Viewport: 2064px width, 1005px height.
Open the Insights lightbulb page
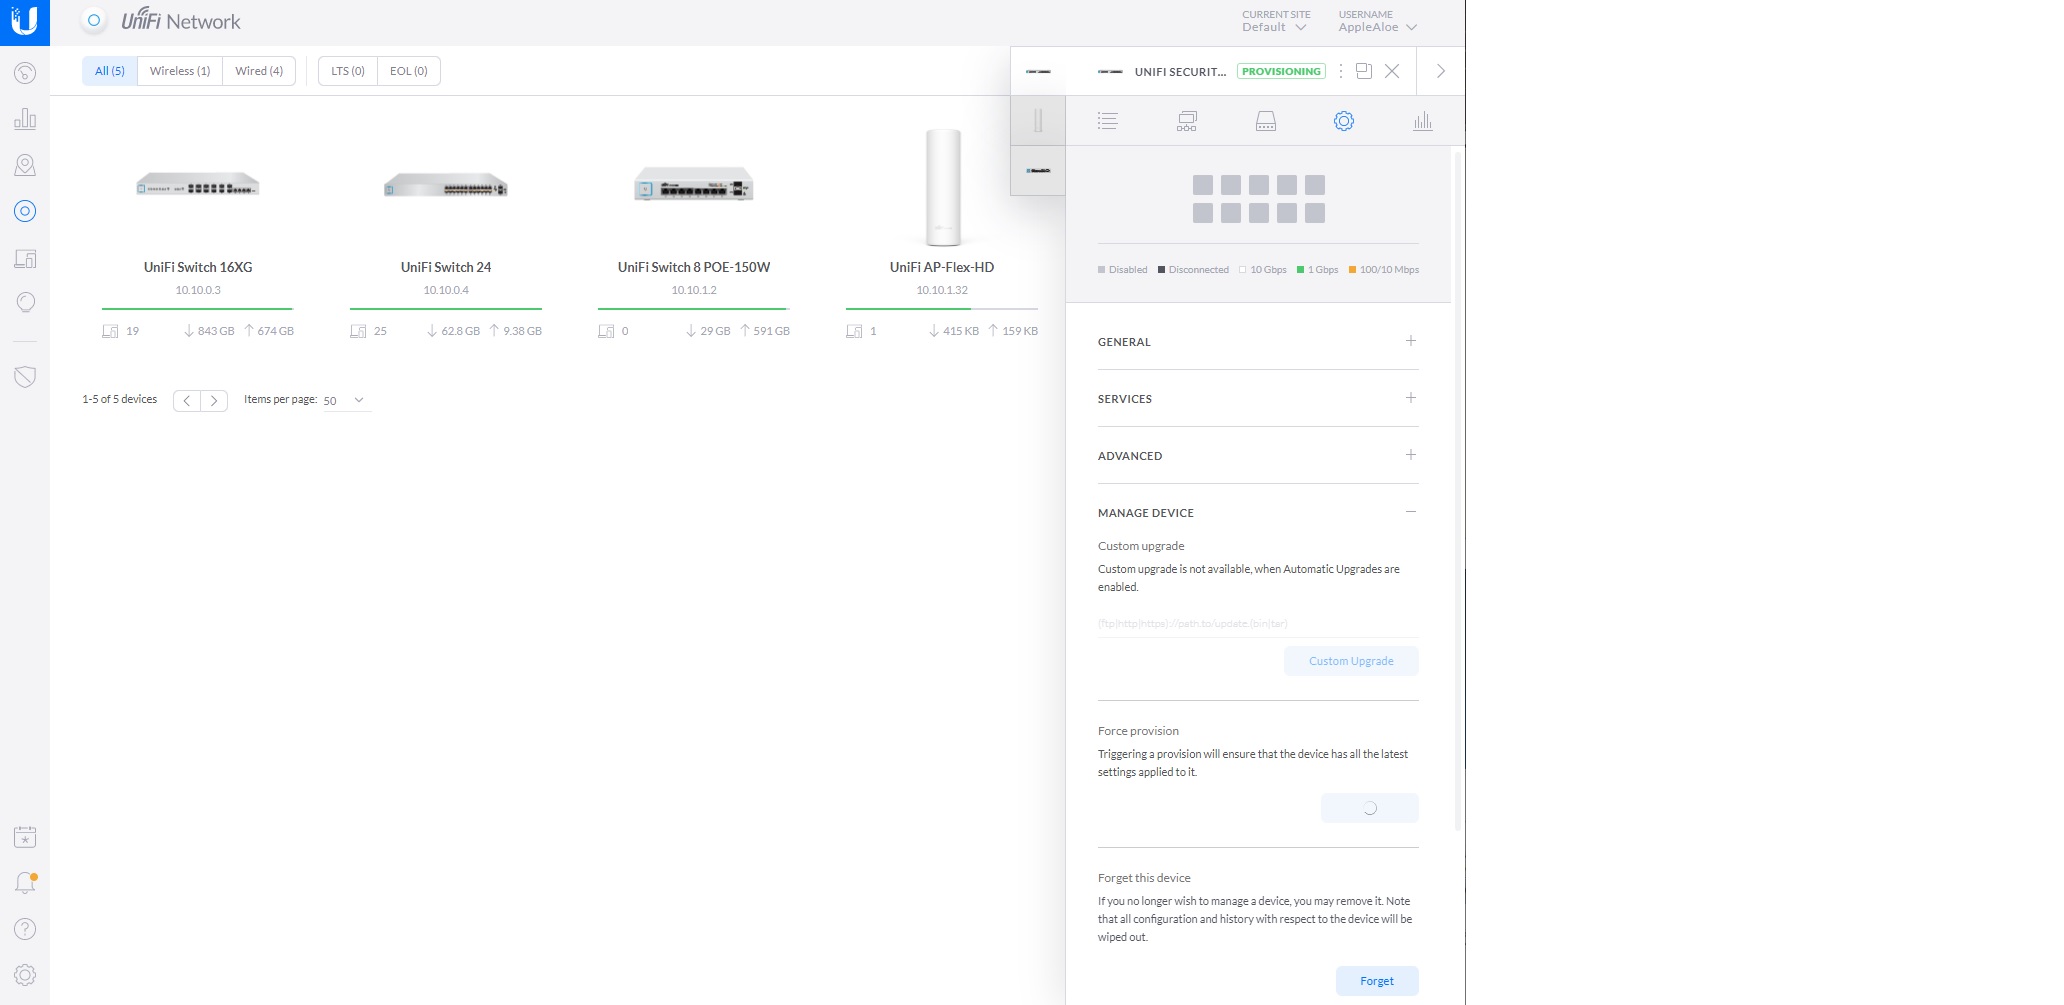(x=25, y=303)
